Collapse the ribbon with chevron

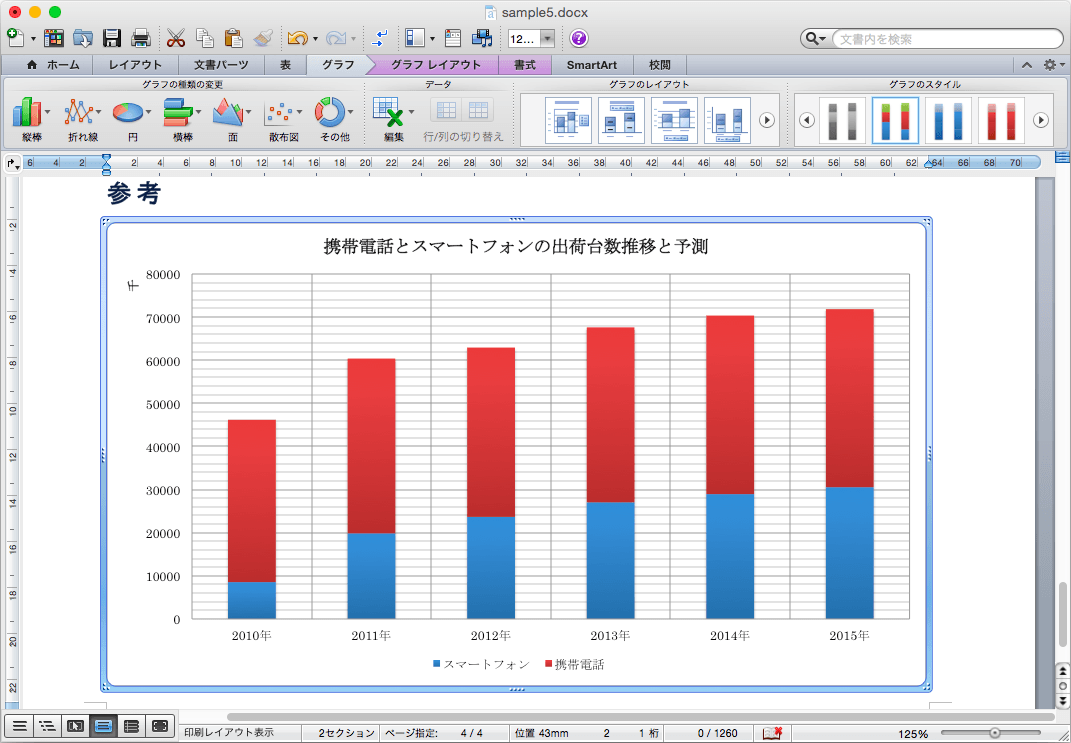coord(1027,65)
